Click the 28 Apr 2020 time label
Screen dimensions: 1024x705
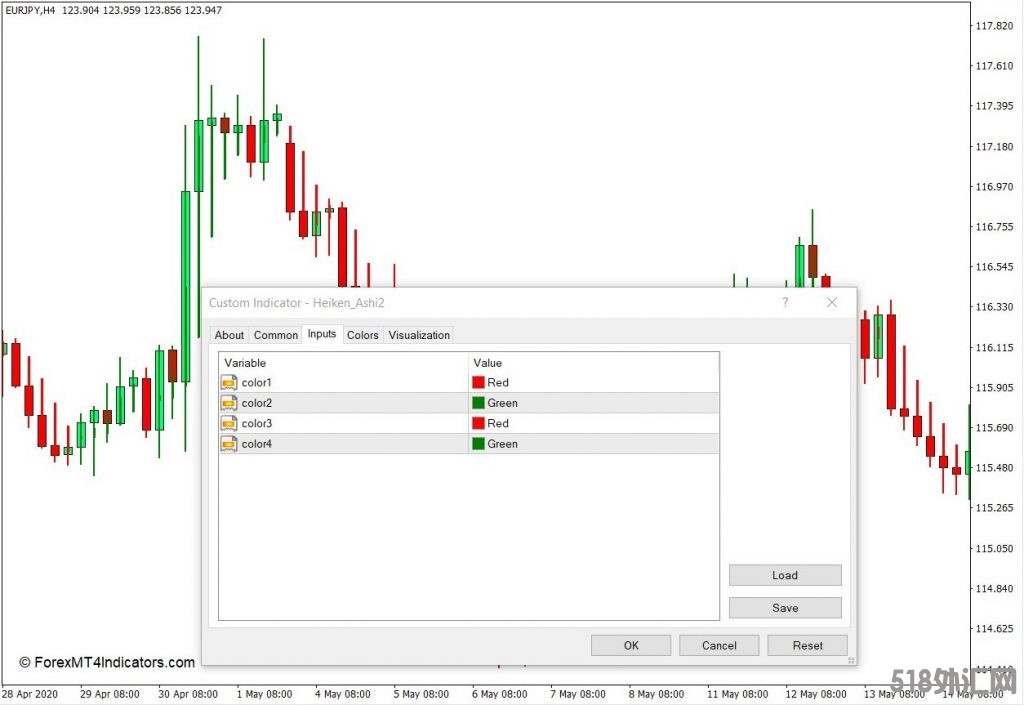tap(30, 694)
